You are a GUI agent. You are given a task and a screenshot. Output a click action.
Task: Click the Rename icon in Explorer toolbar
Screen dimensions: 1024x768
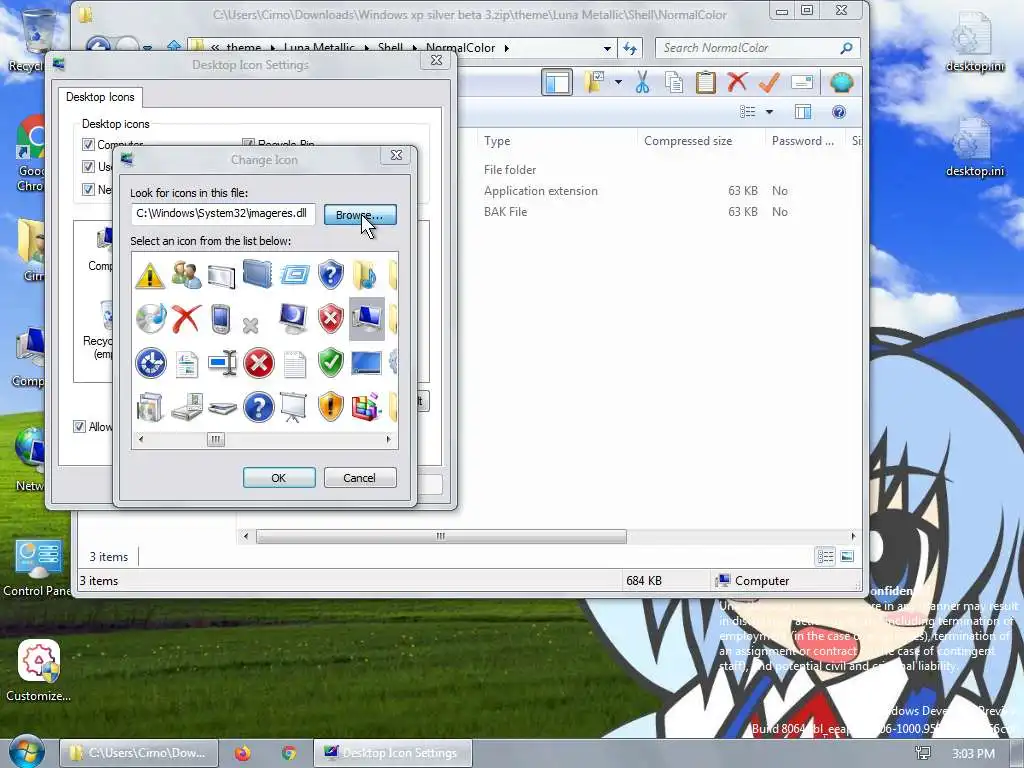pos(801,82)
